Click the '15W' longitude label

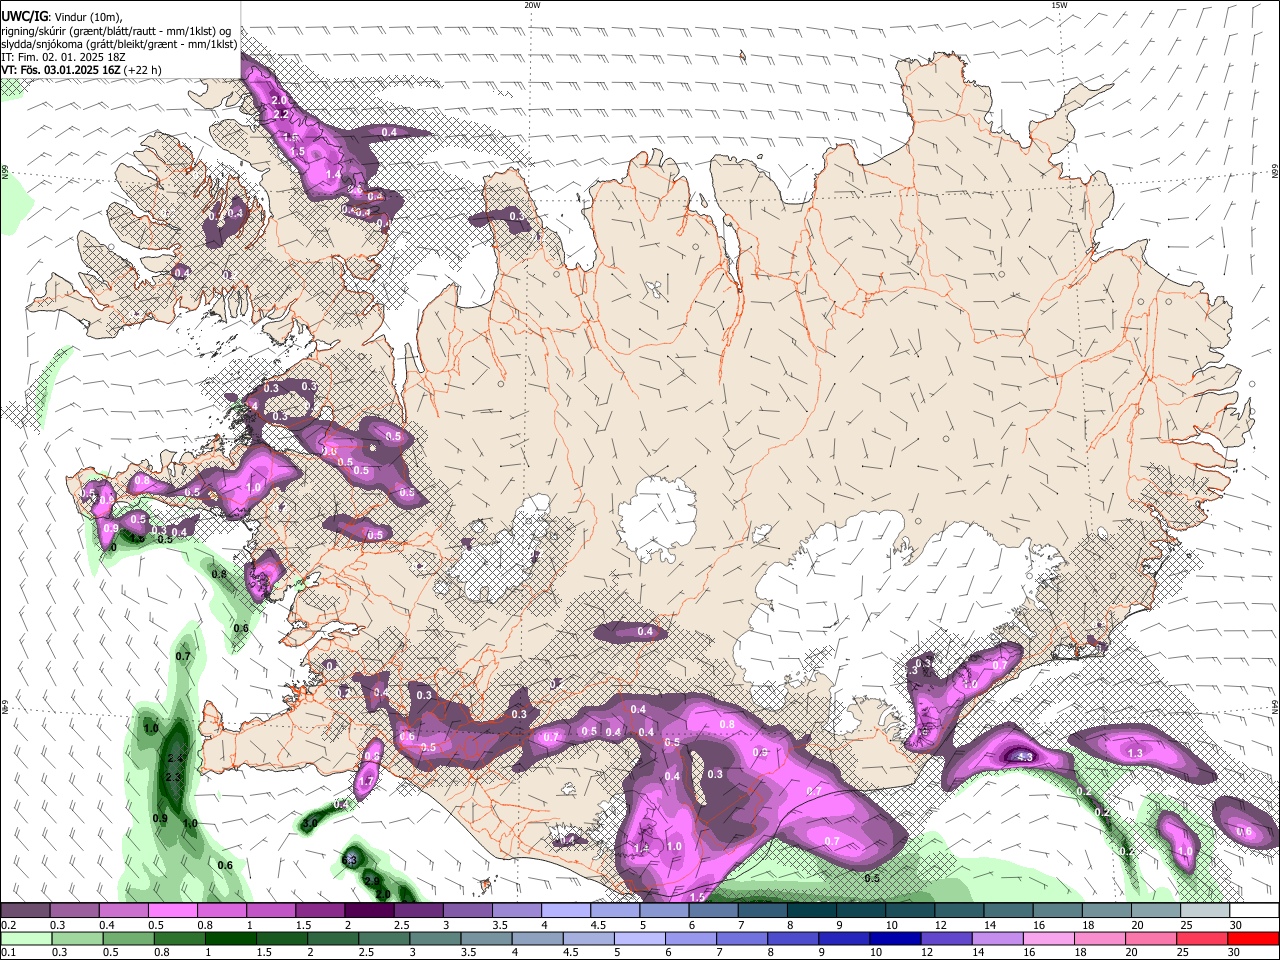click(1059, 5)
